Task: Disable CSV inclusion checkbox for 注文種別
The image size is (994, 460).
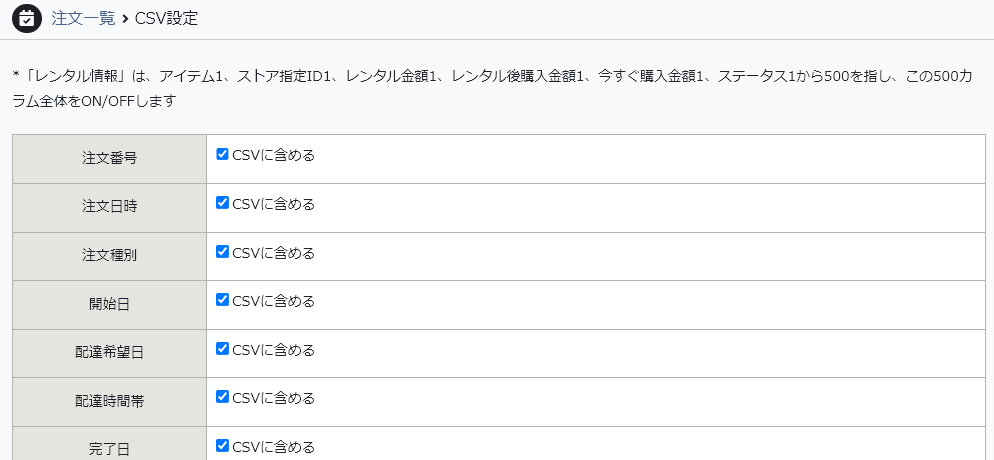Action: 222,252
